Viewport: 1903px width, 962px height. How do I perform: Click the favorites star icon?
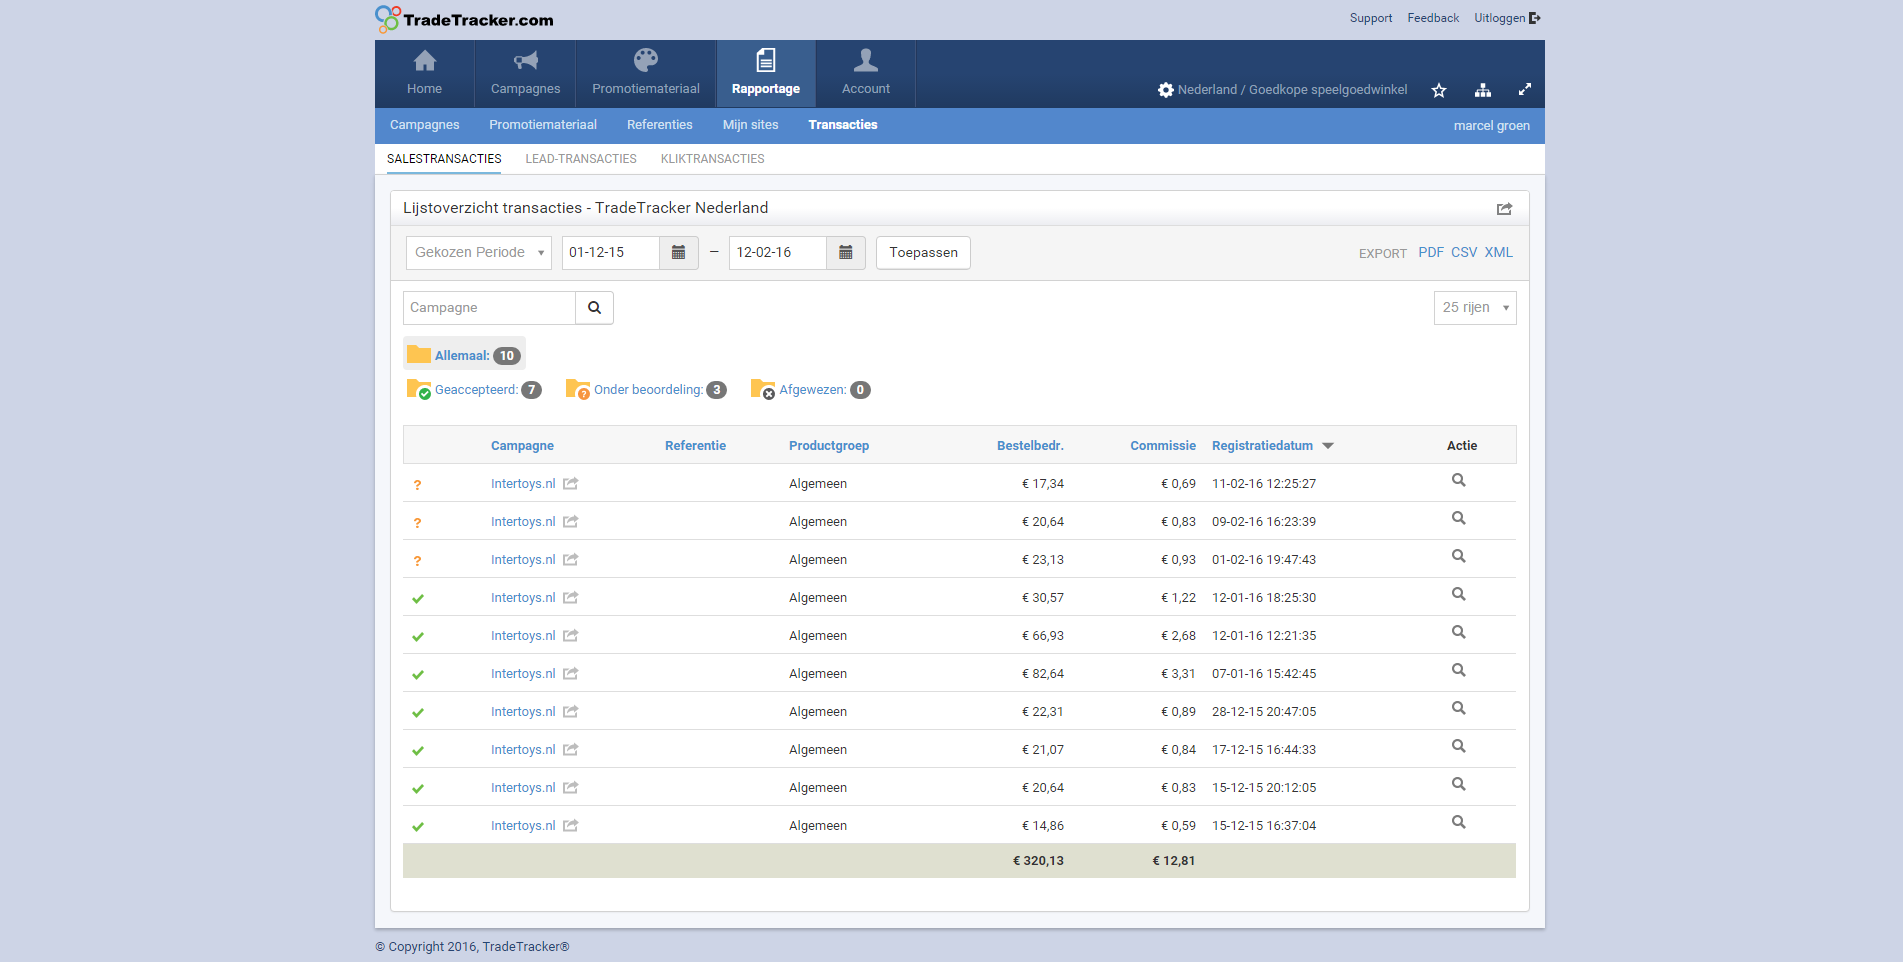point(1439,90)
